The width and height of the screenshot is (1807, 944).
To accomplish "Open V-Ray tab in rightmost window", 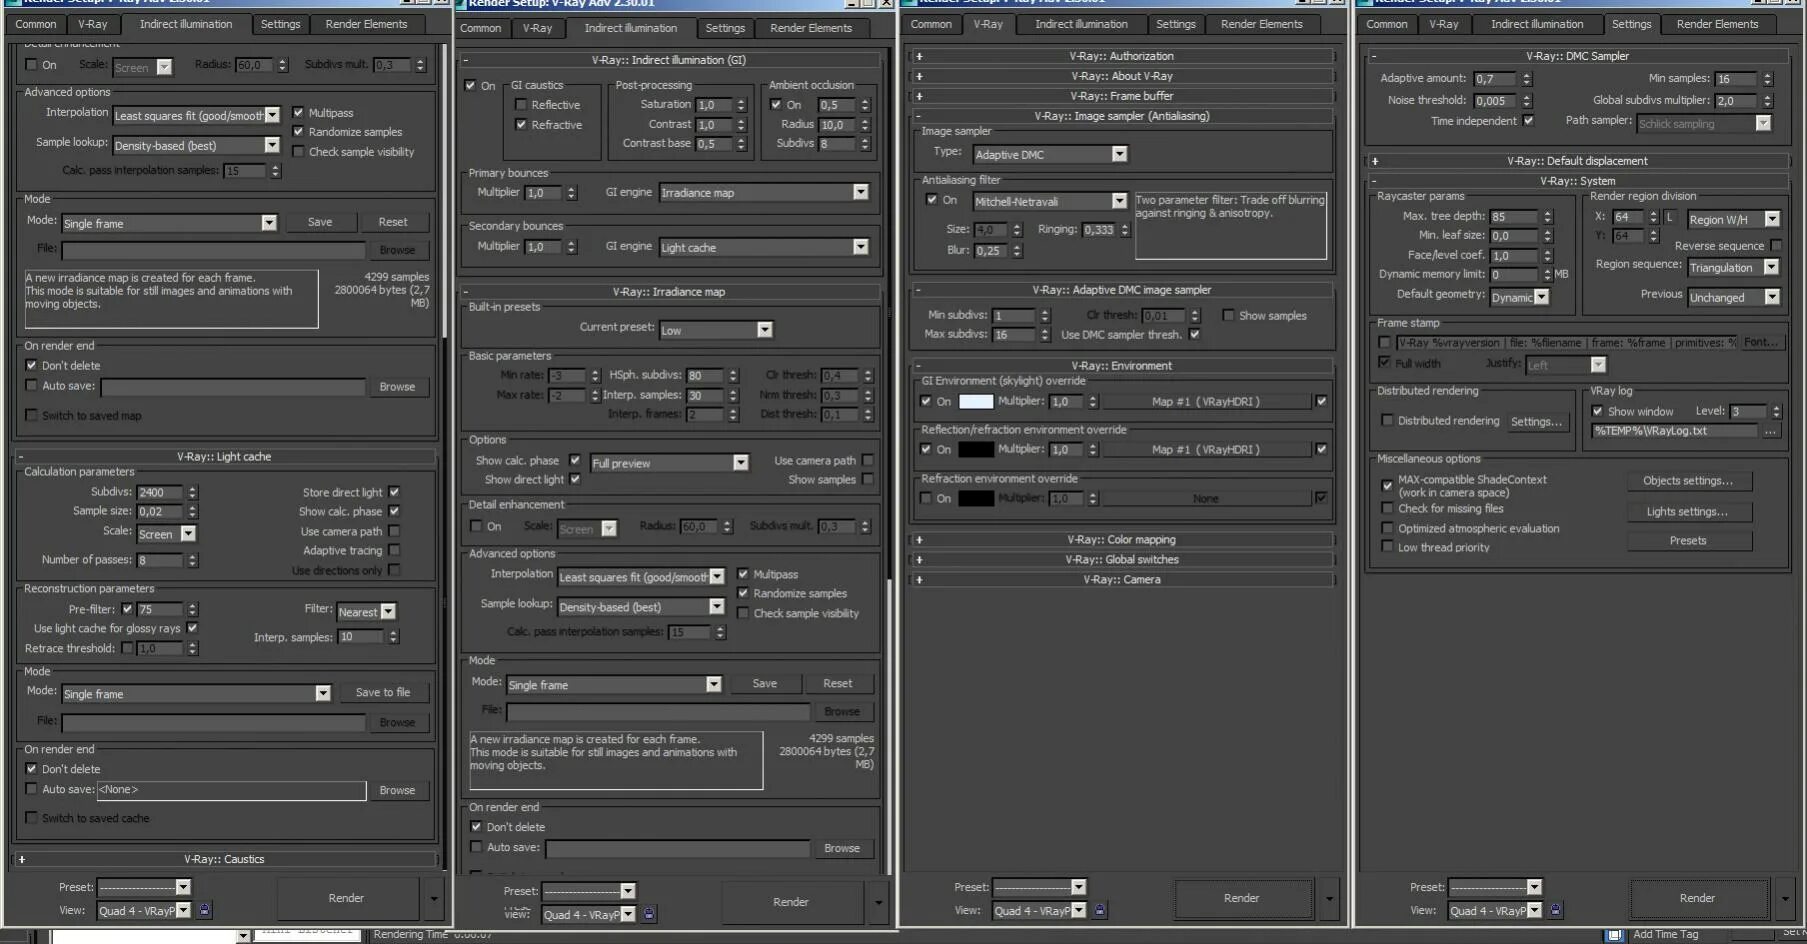I will click(x=1443, y=24).
